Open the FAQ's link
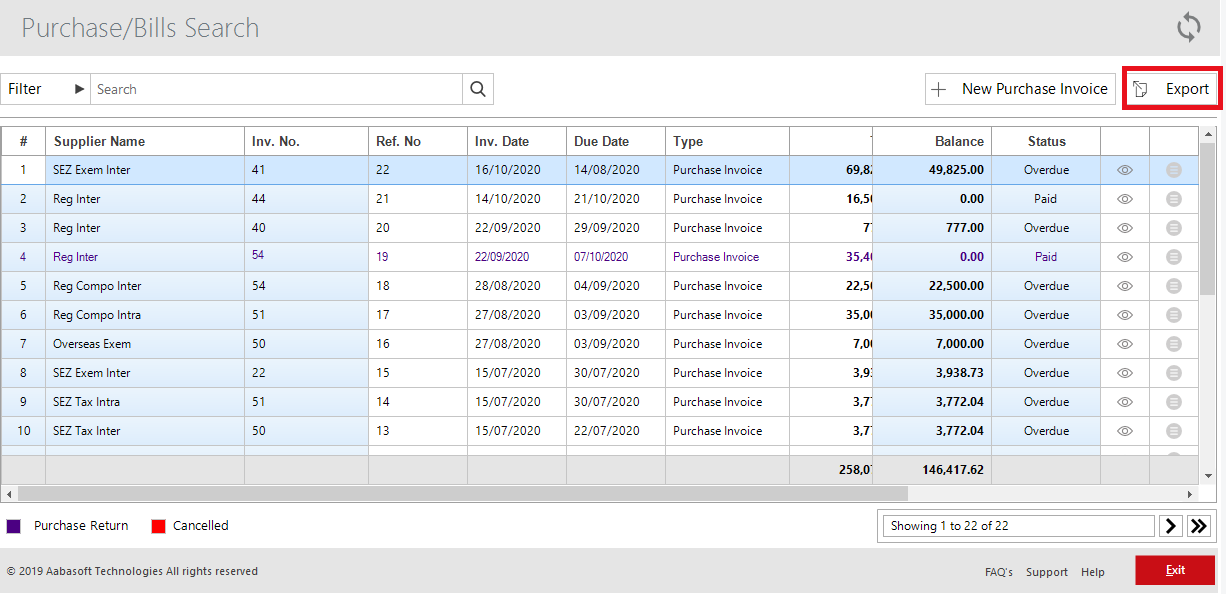The width and height of the screenshot is (1226, 594). point(998,571)
